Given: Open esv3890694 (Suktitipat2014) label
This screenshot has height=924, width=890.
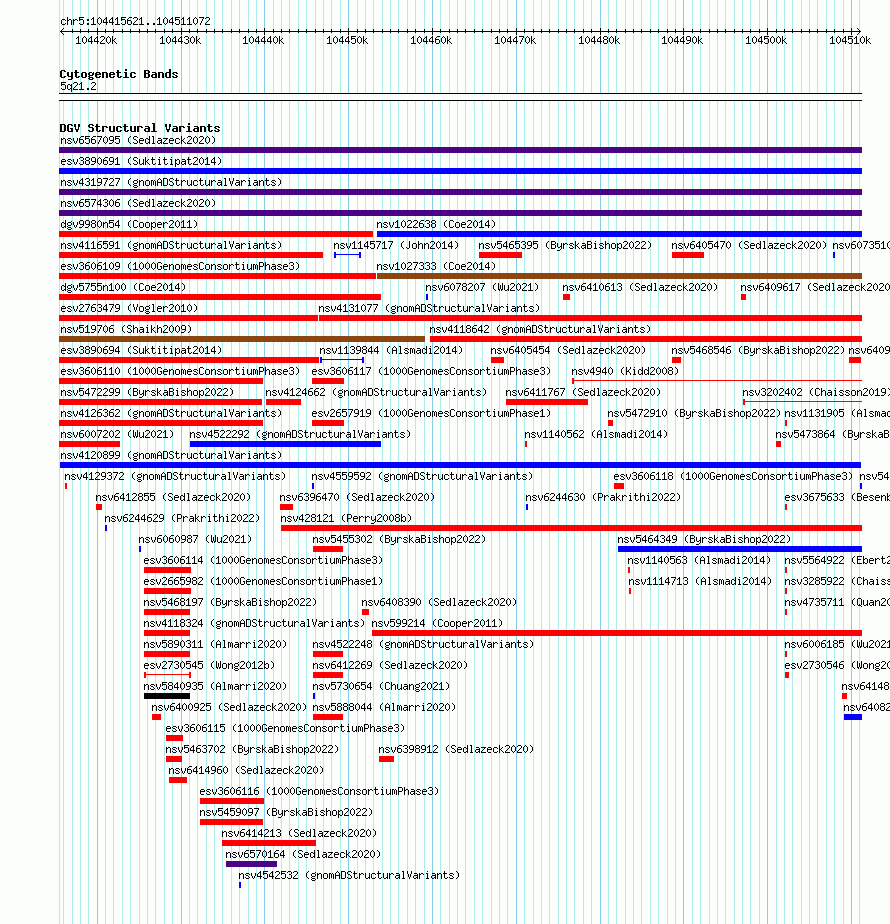Looking at the screenshot, I should (x=141, y=350).
